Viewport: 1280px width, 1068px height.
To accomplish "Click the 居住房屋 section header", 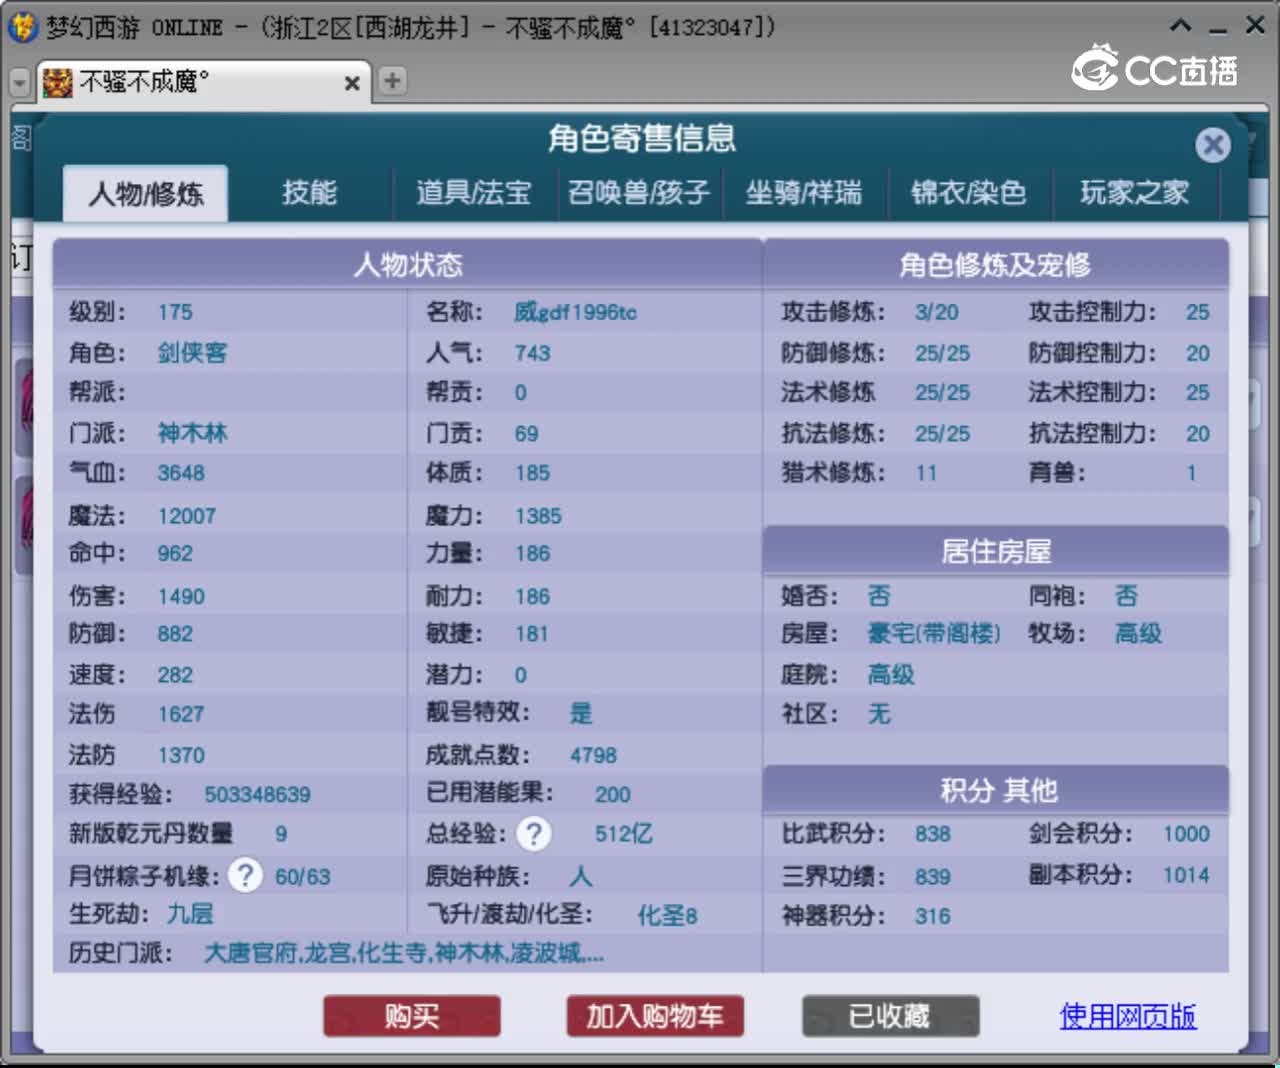I will [995, 551].
